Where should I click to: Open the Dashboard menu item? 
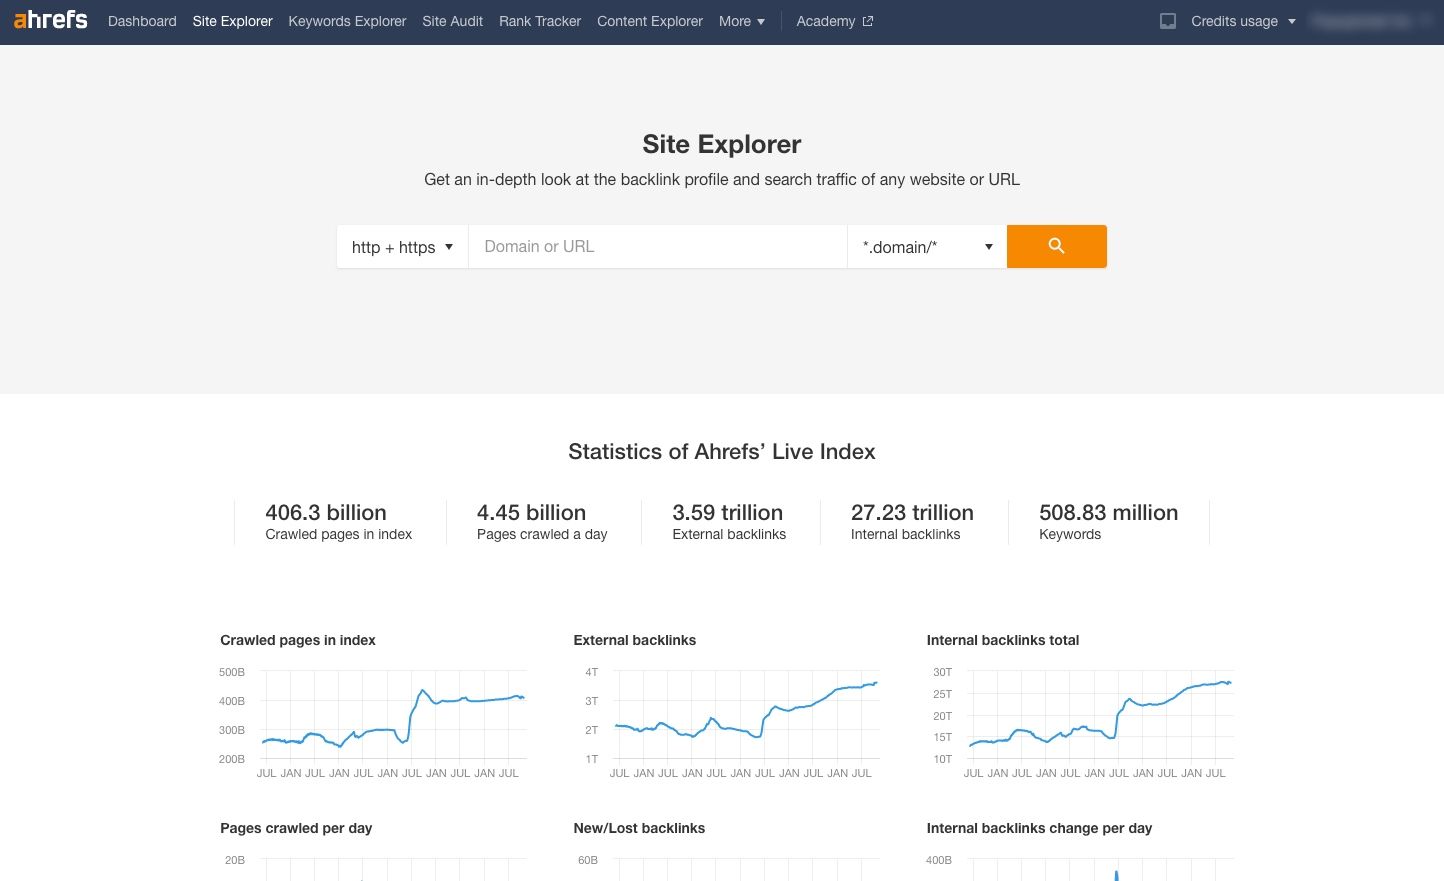pos(142,21)
